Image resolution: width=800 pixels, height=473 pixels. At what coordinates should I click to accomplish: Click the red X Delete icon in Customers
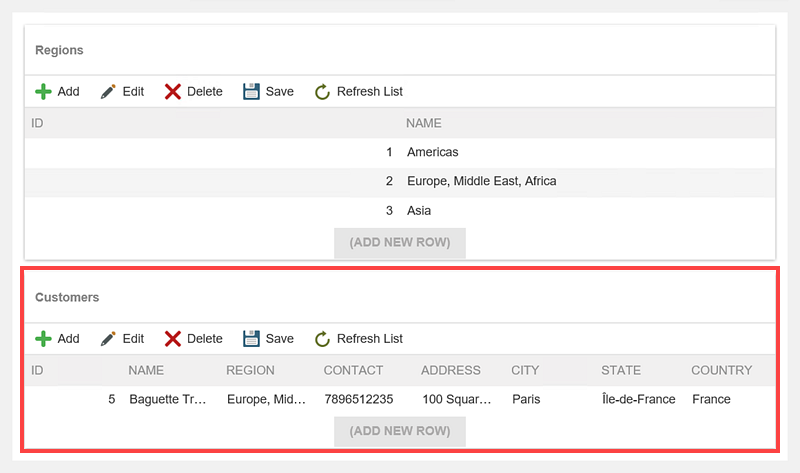(x=173, y=339)
